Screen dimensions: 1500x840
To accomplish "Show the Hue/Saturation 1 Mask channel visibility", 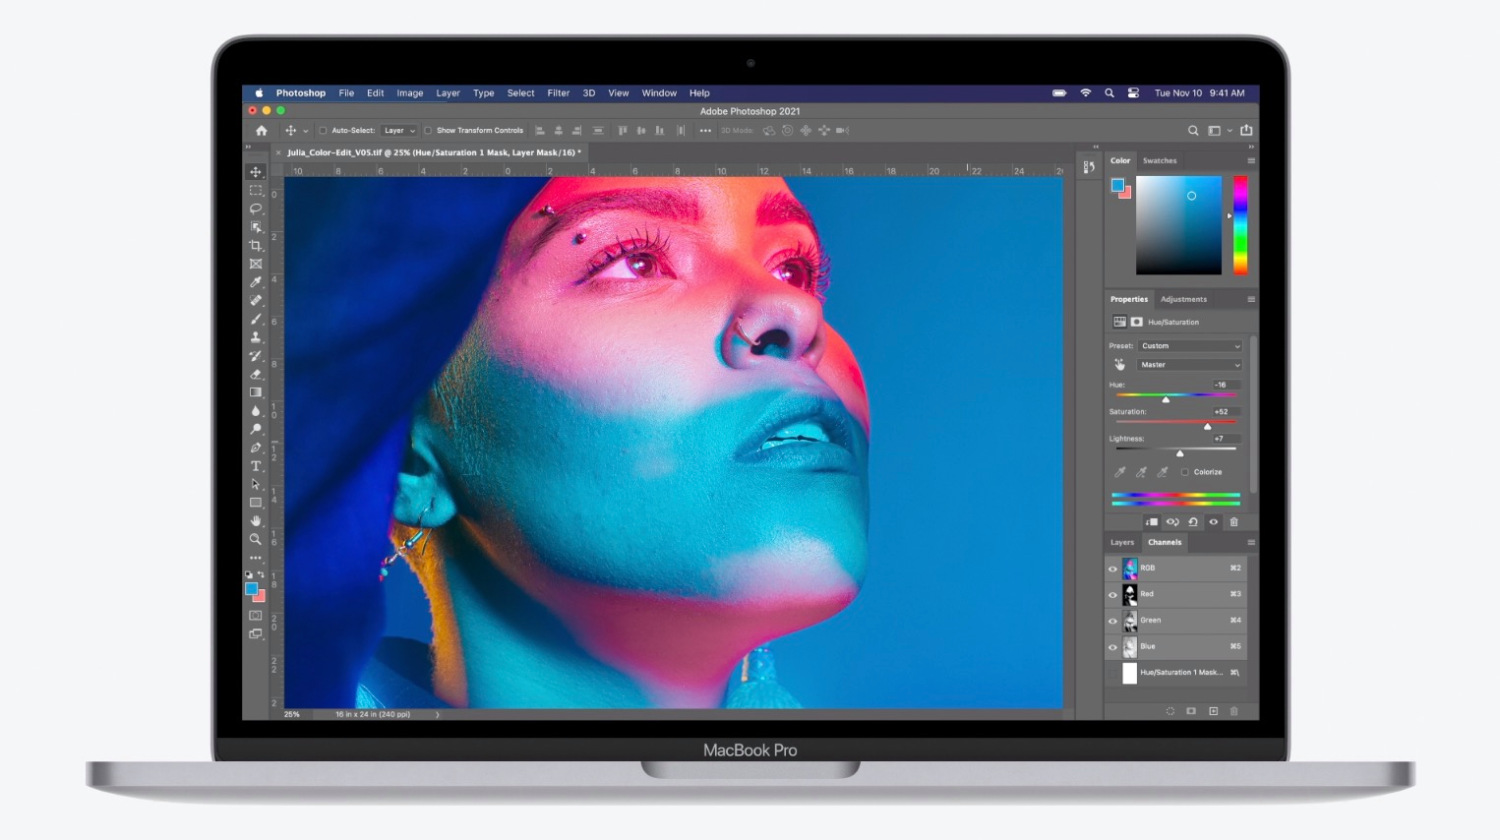I will click(1112, 673).
